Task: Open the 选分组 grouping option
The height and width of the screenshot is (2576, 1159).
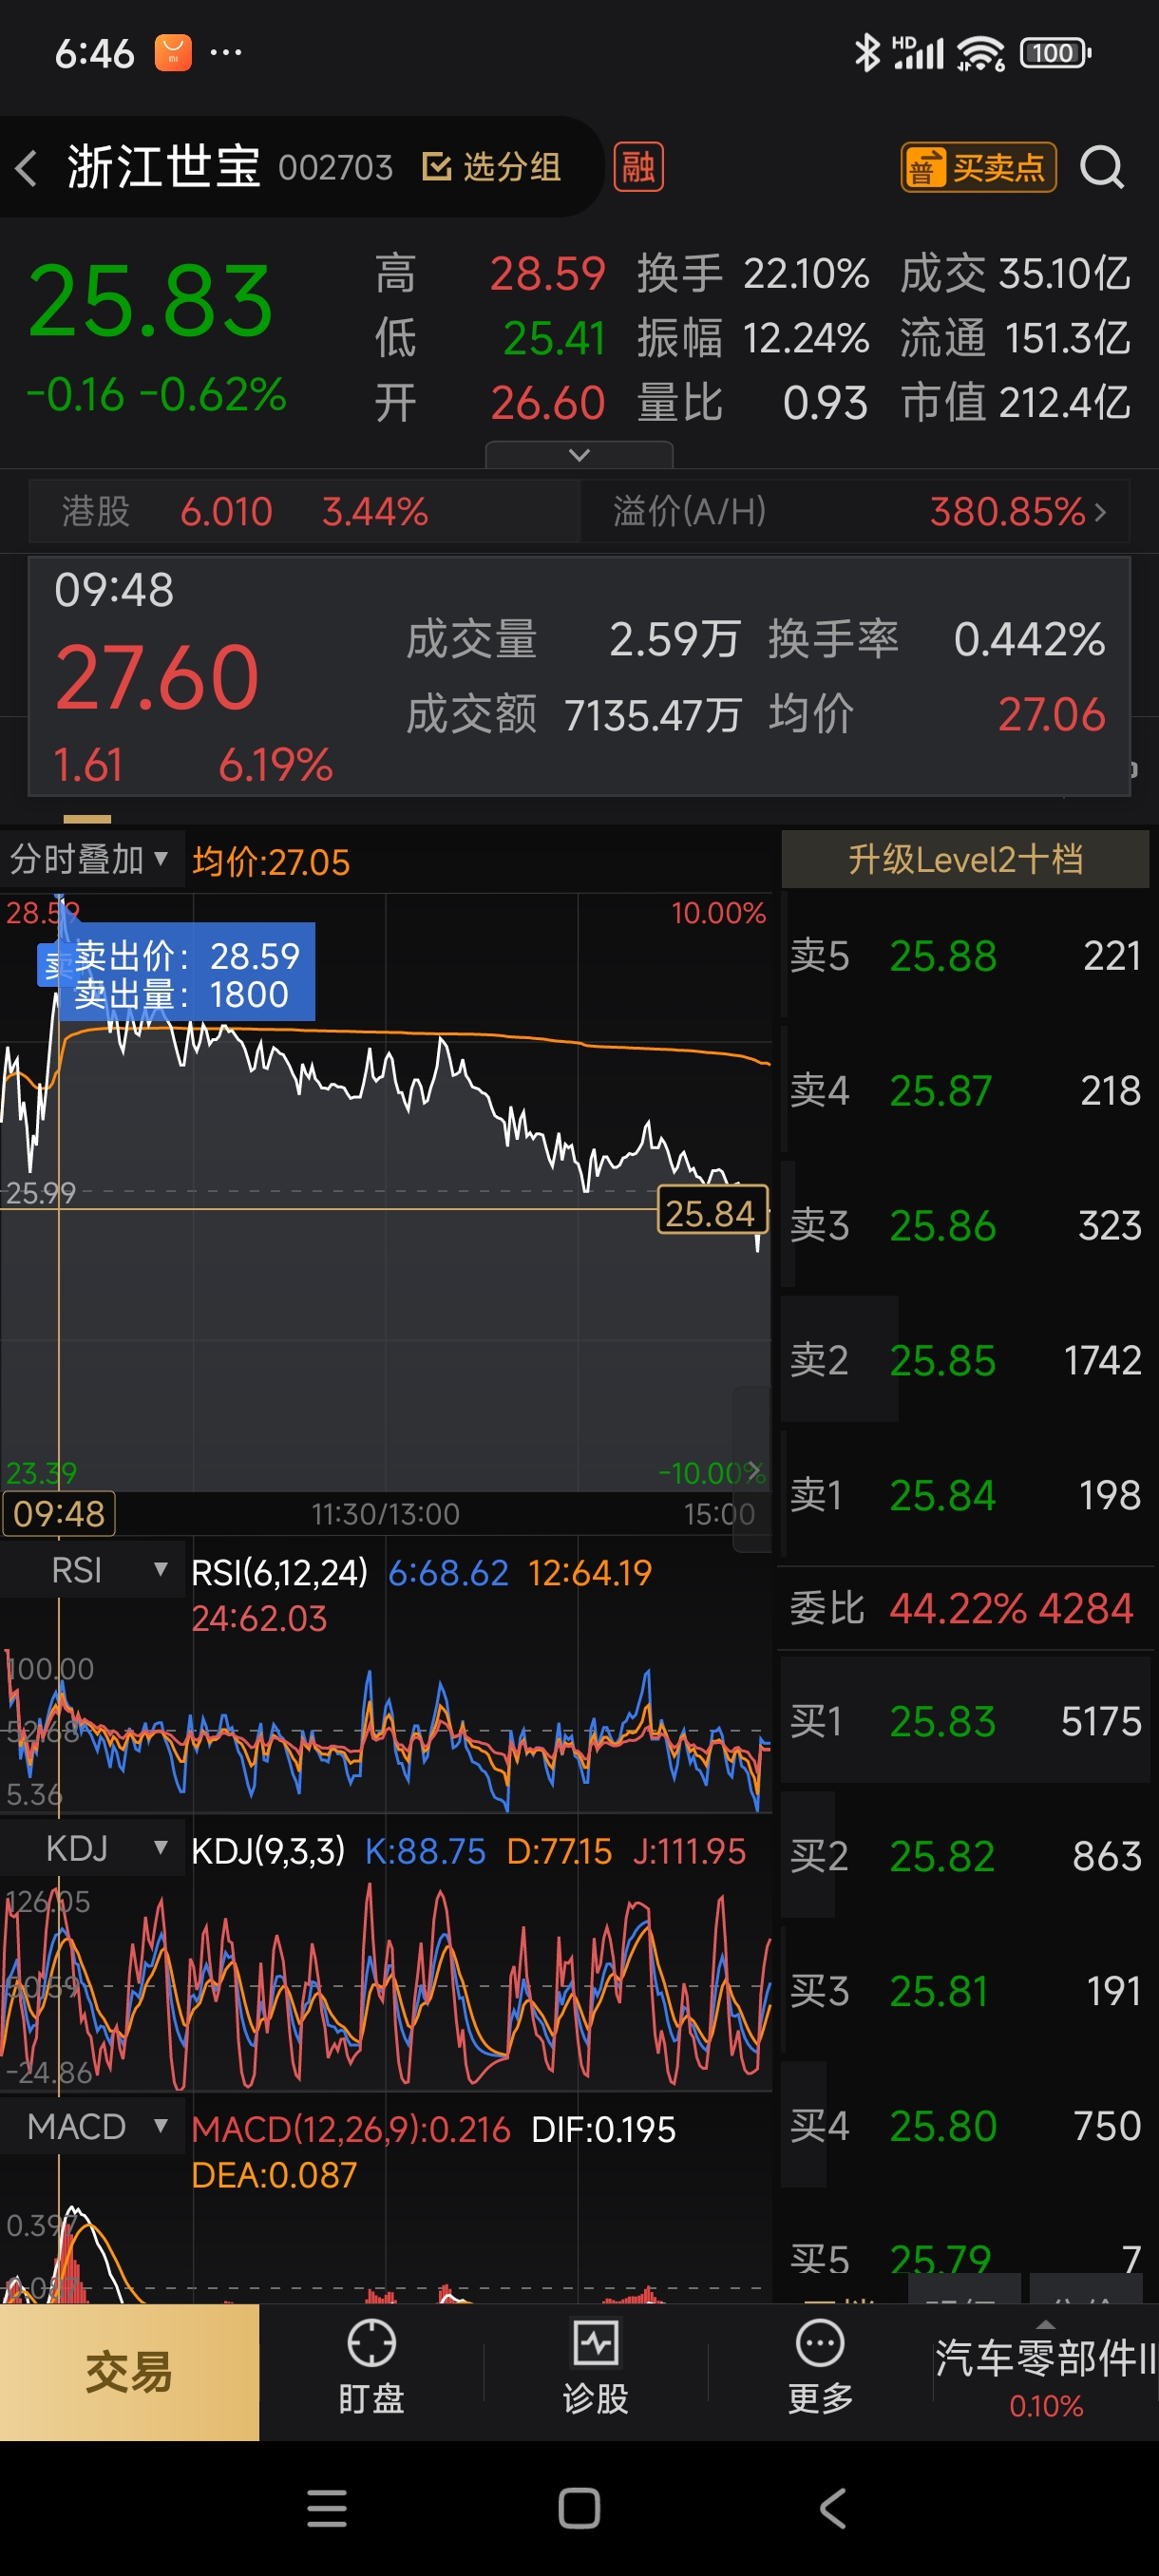Action: pyautogui.click(x=492, y=167)
